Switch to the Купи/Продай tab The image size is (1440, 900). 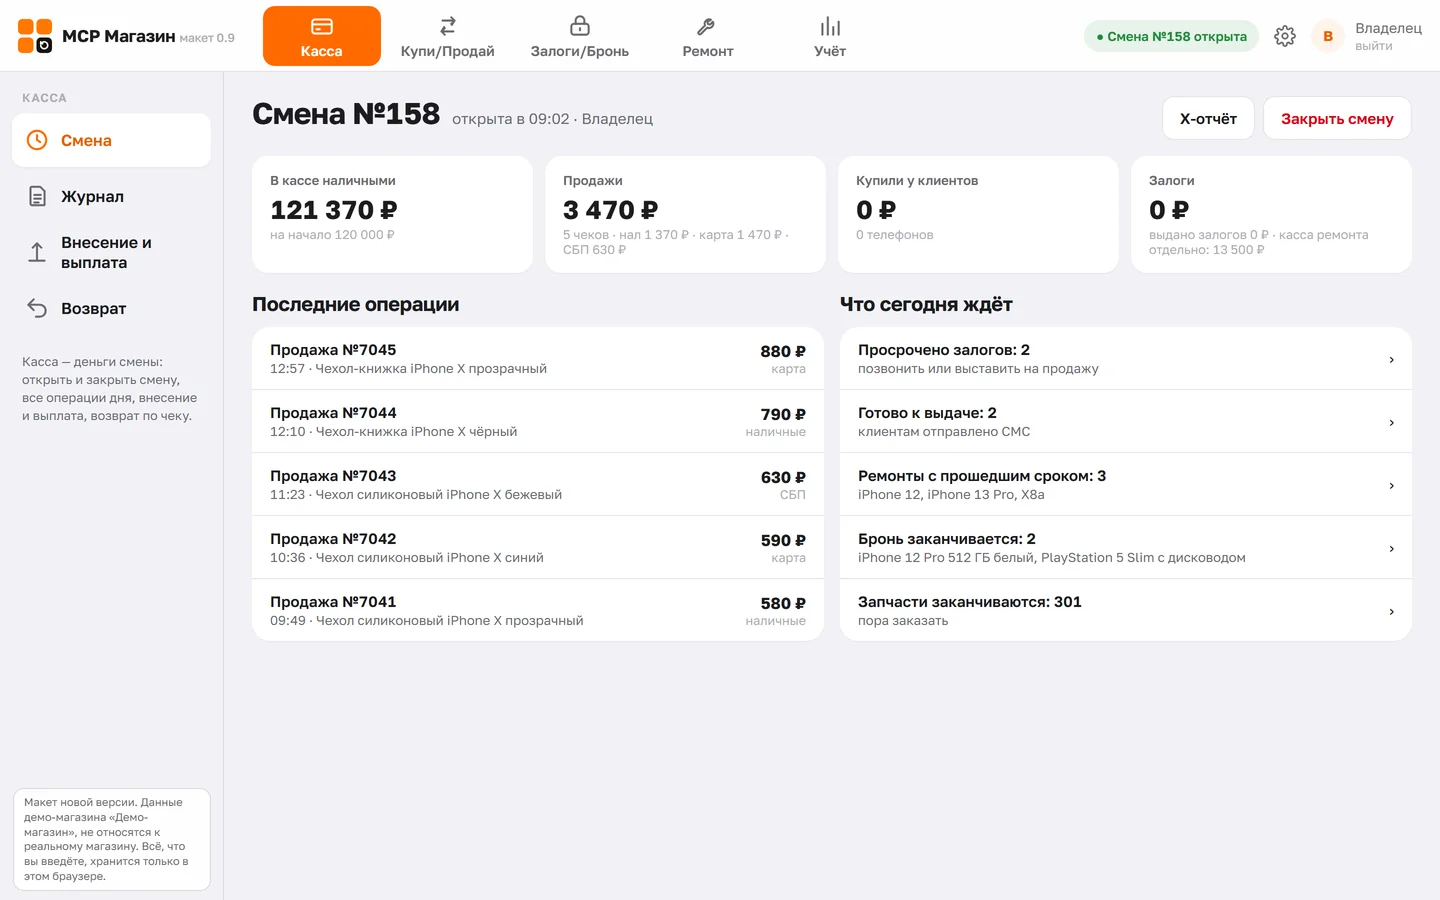pos(447,36)
